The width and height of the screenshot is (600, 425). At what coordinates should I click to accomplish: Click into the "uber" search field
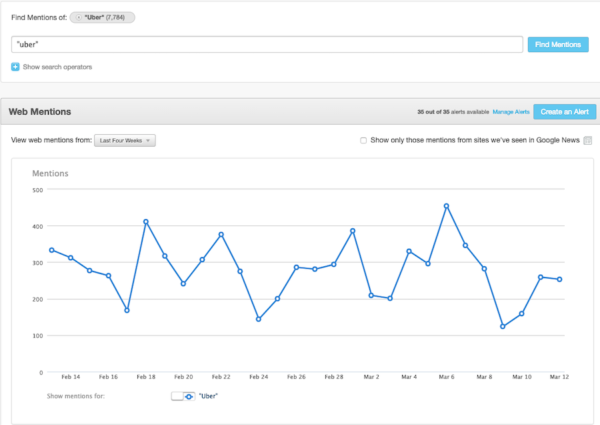pyautogui.click(x=266, y=44)
